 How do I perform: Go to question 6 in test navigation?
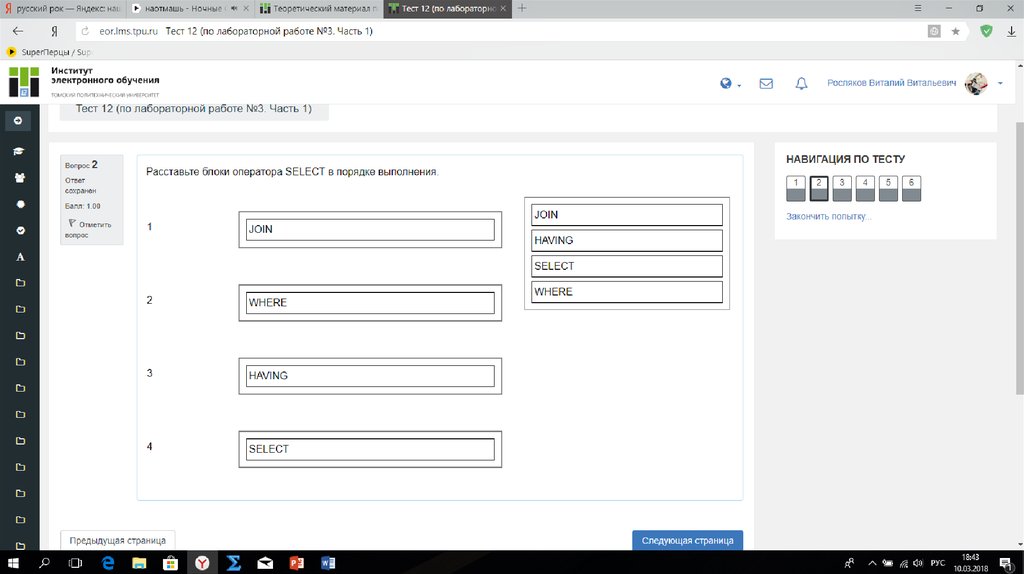click(912, 189)
